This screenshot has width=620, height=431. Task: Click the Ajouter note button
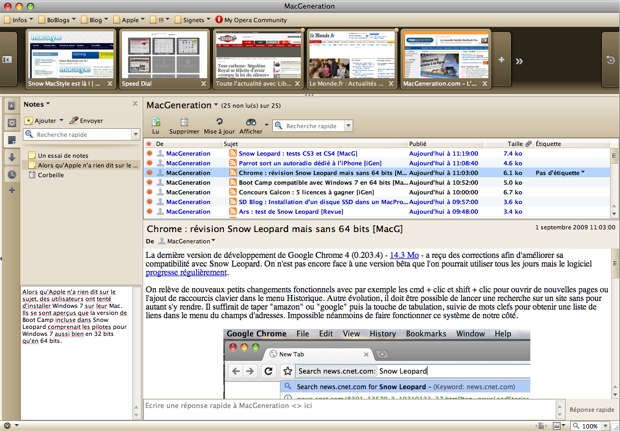tap(40, 121)
